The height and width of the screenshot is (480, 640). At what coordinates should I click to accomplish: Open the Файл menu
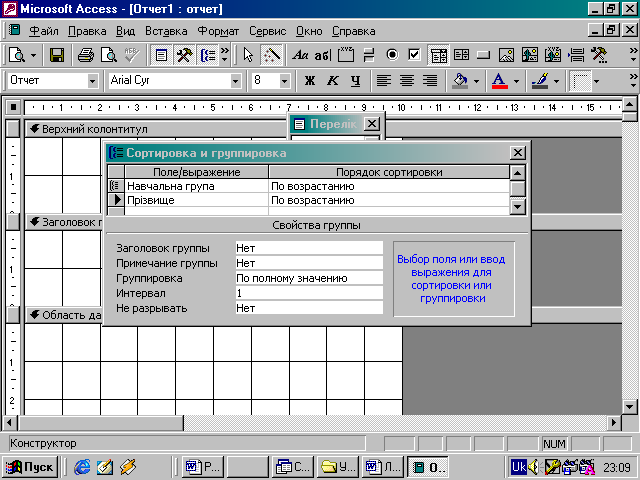[44, 31]
